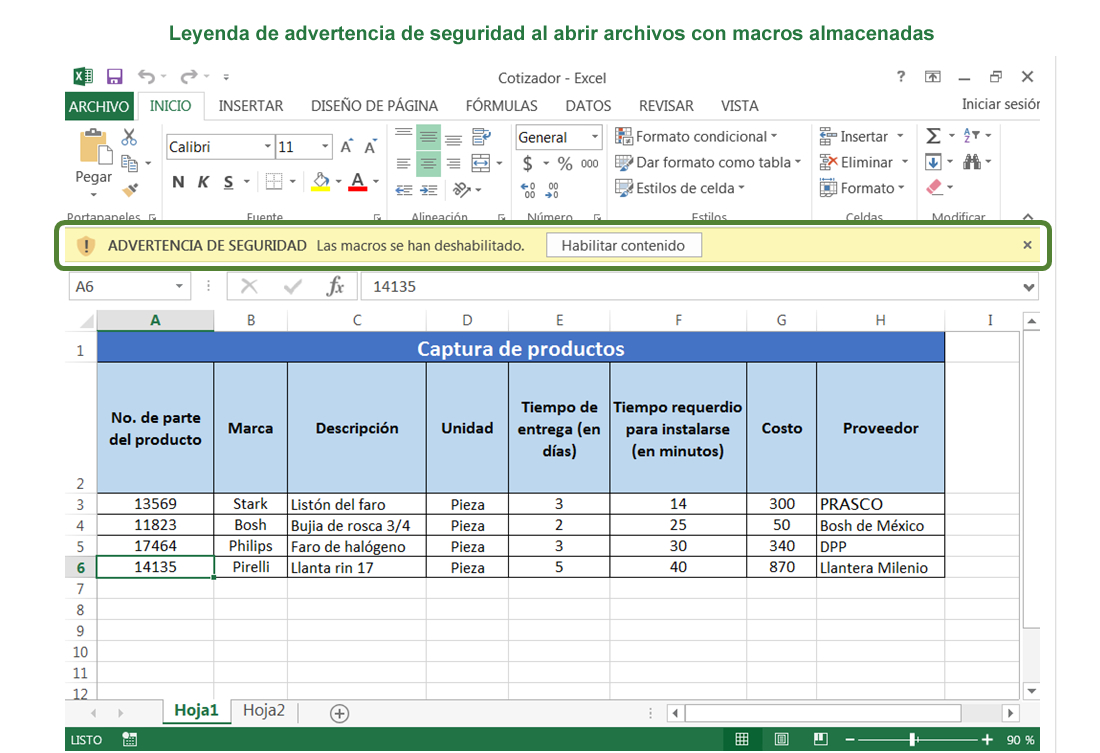1100x753 pixels.
Task: Click the Fill down arrow icon
Action: (x=933, y=162)
